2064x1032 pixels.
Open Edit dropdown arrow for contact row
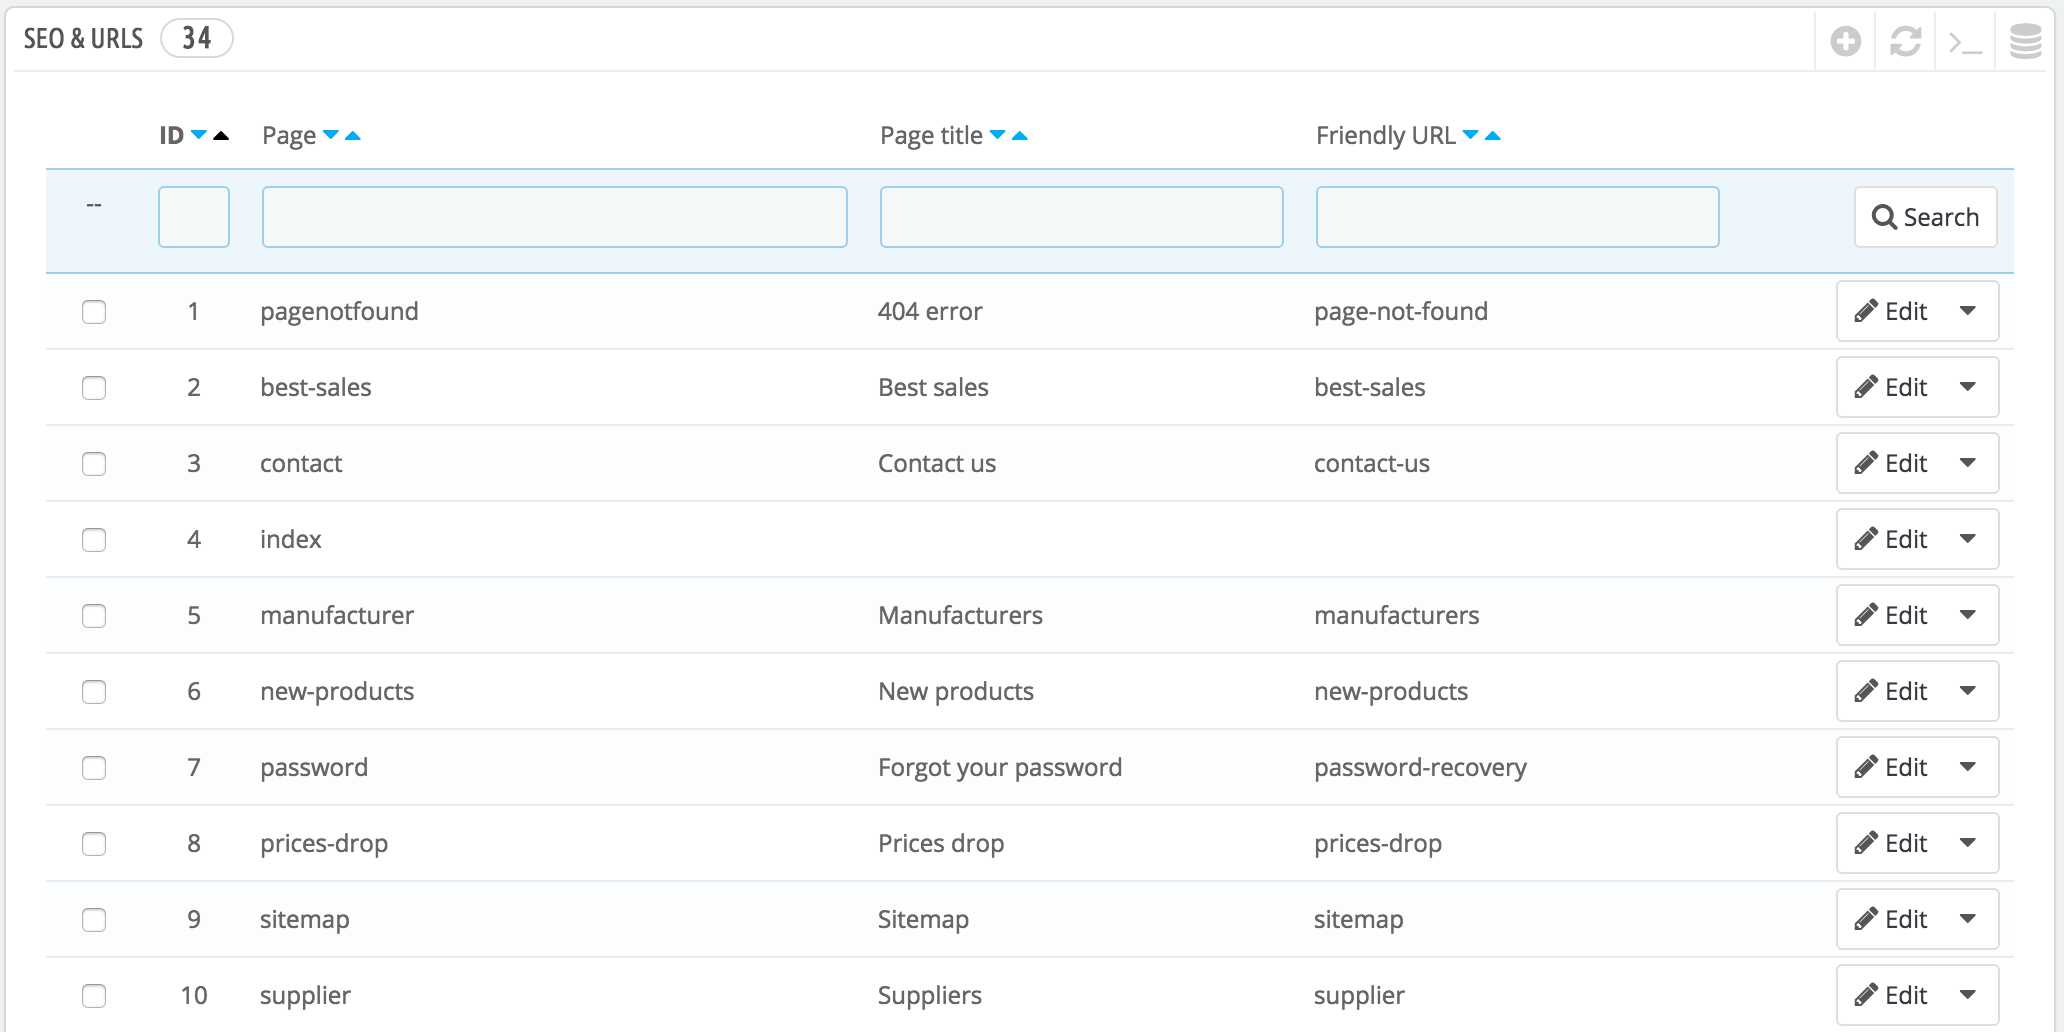(x=1968, y=463)
